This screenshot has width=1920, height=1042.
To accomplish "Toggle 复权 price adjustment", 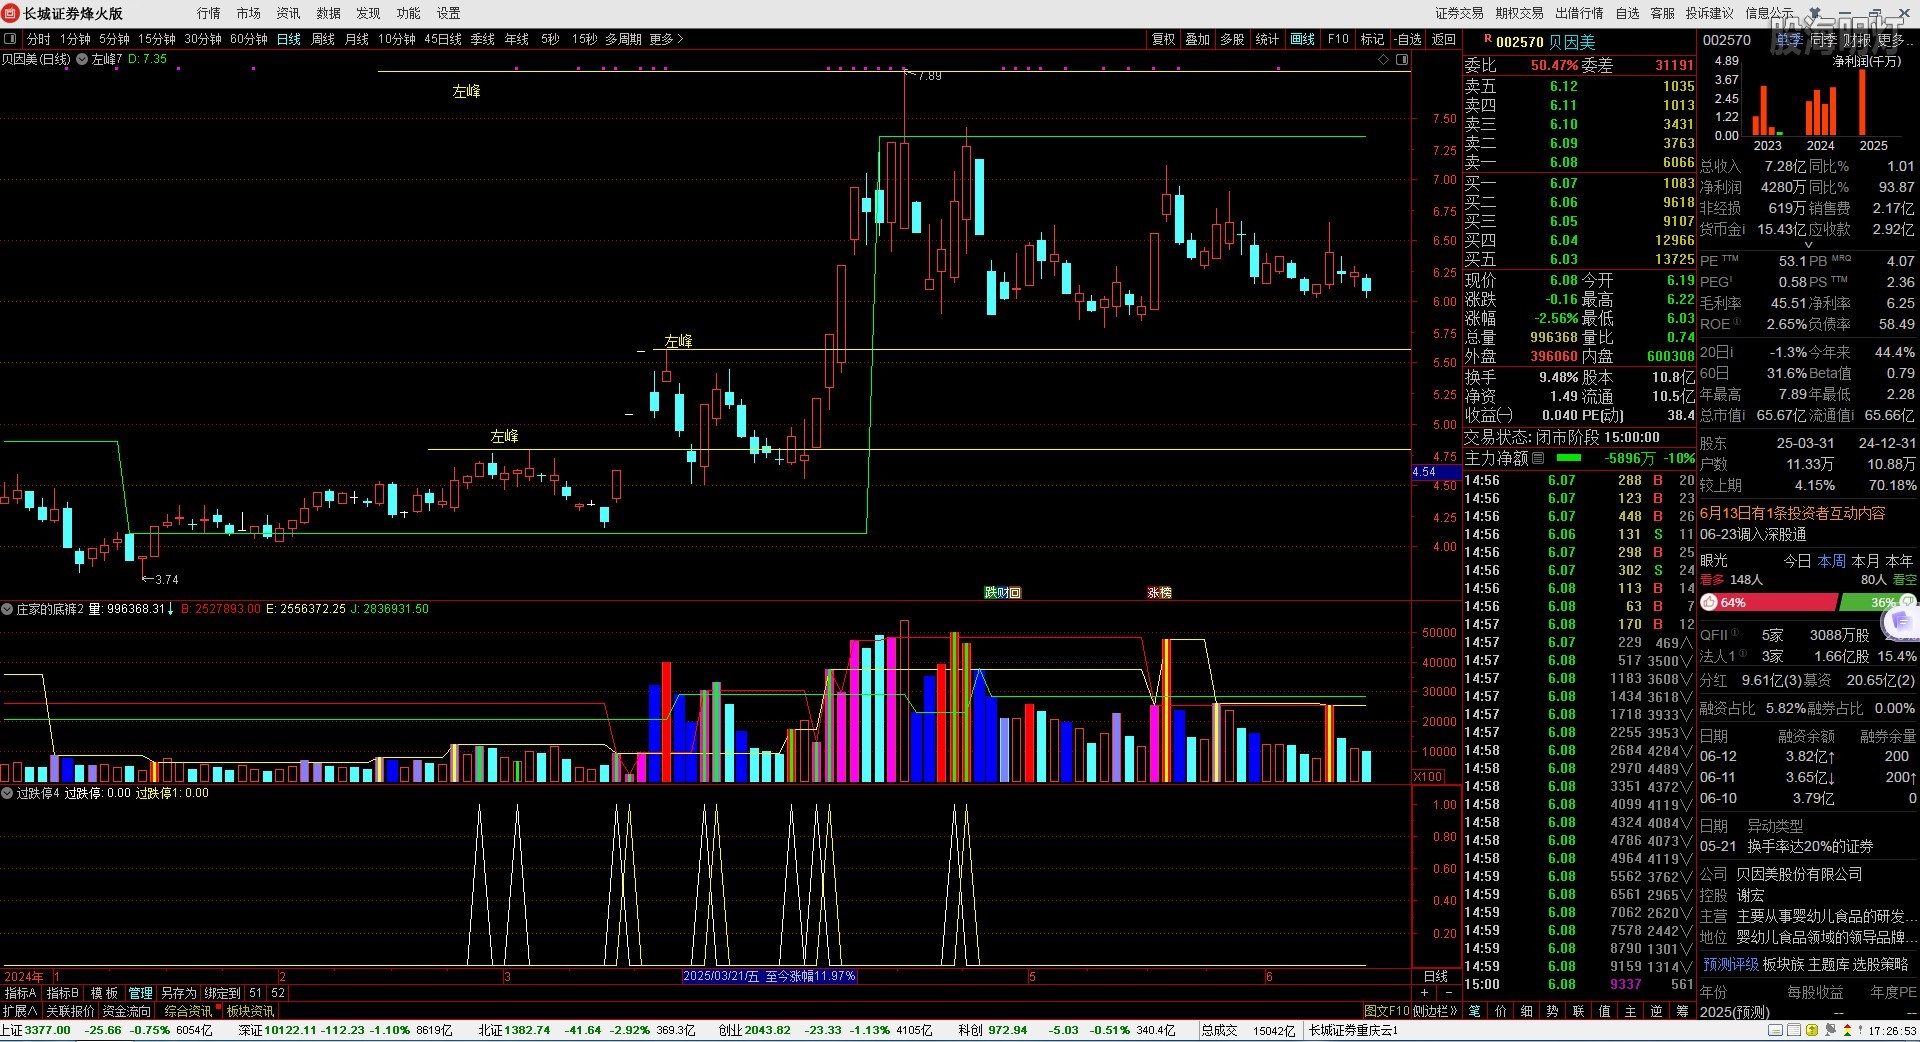I will click(x=1163, y=39).
